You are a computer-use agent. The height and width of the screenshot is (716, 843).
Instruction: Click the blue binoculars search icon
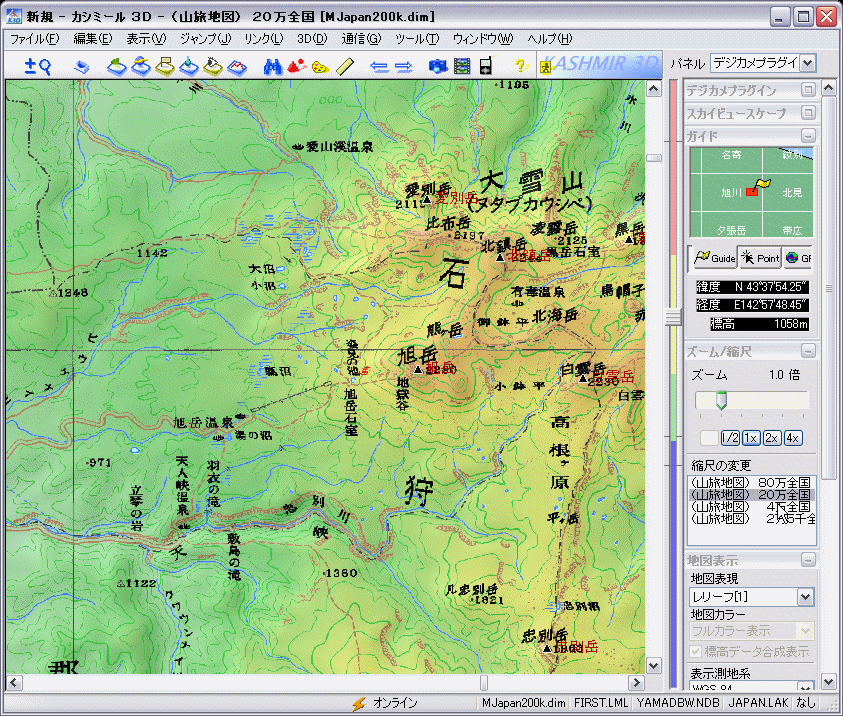[x=273, y=66]
